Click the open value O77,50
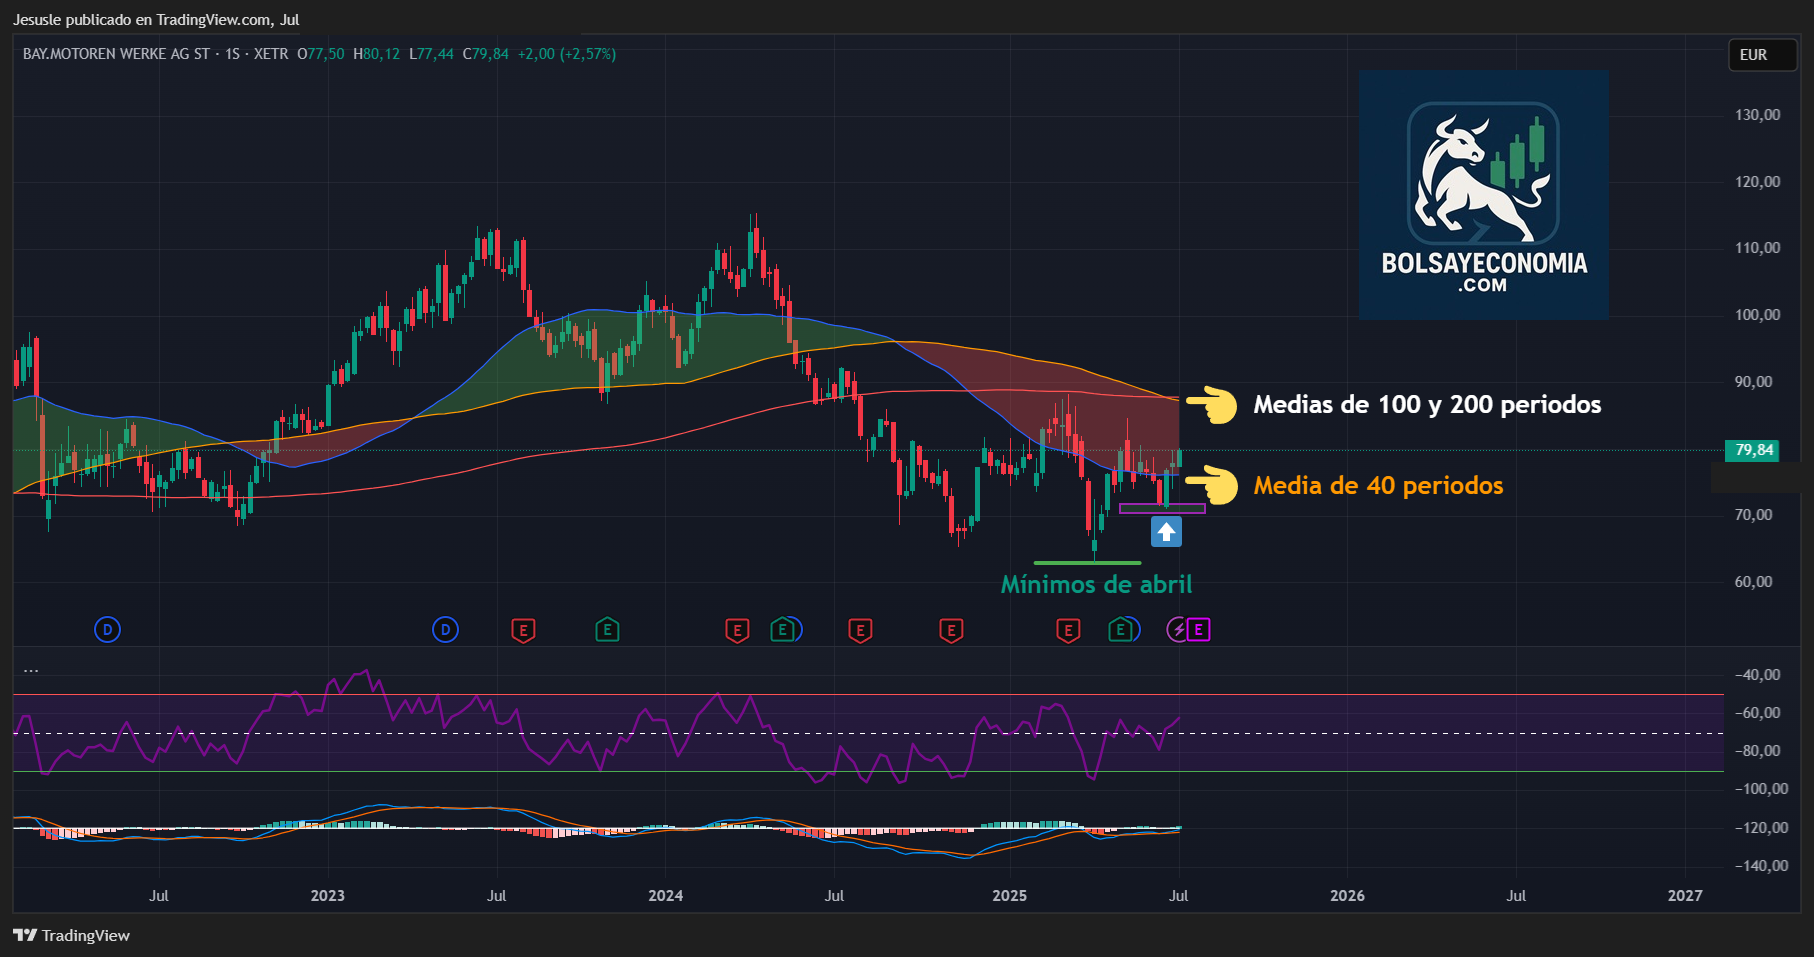The width and height of the screenshot is (1814, 957). coord(320,54)
